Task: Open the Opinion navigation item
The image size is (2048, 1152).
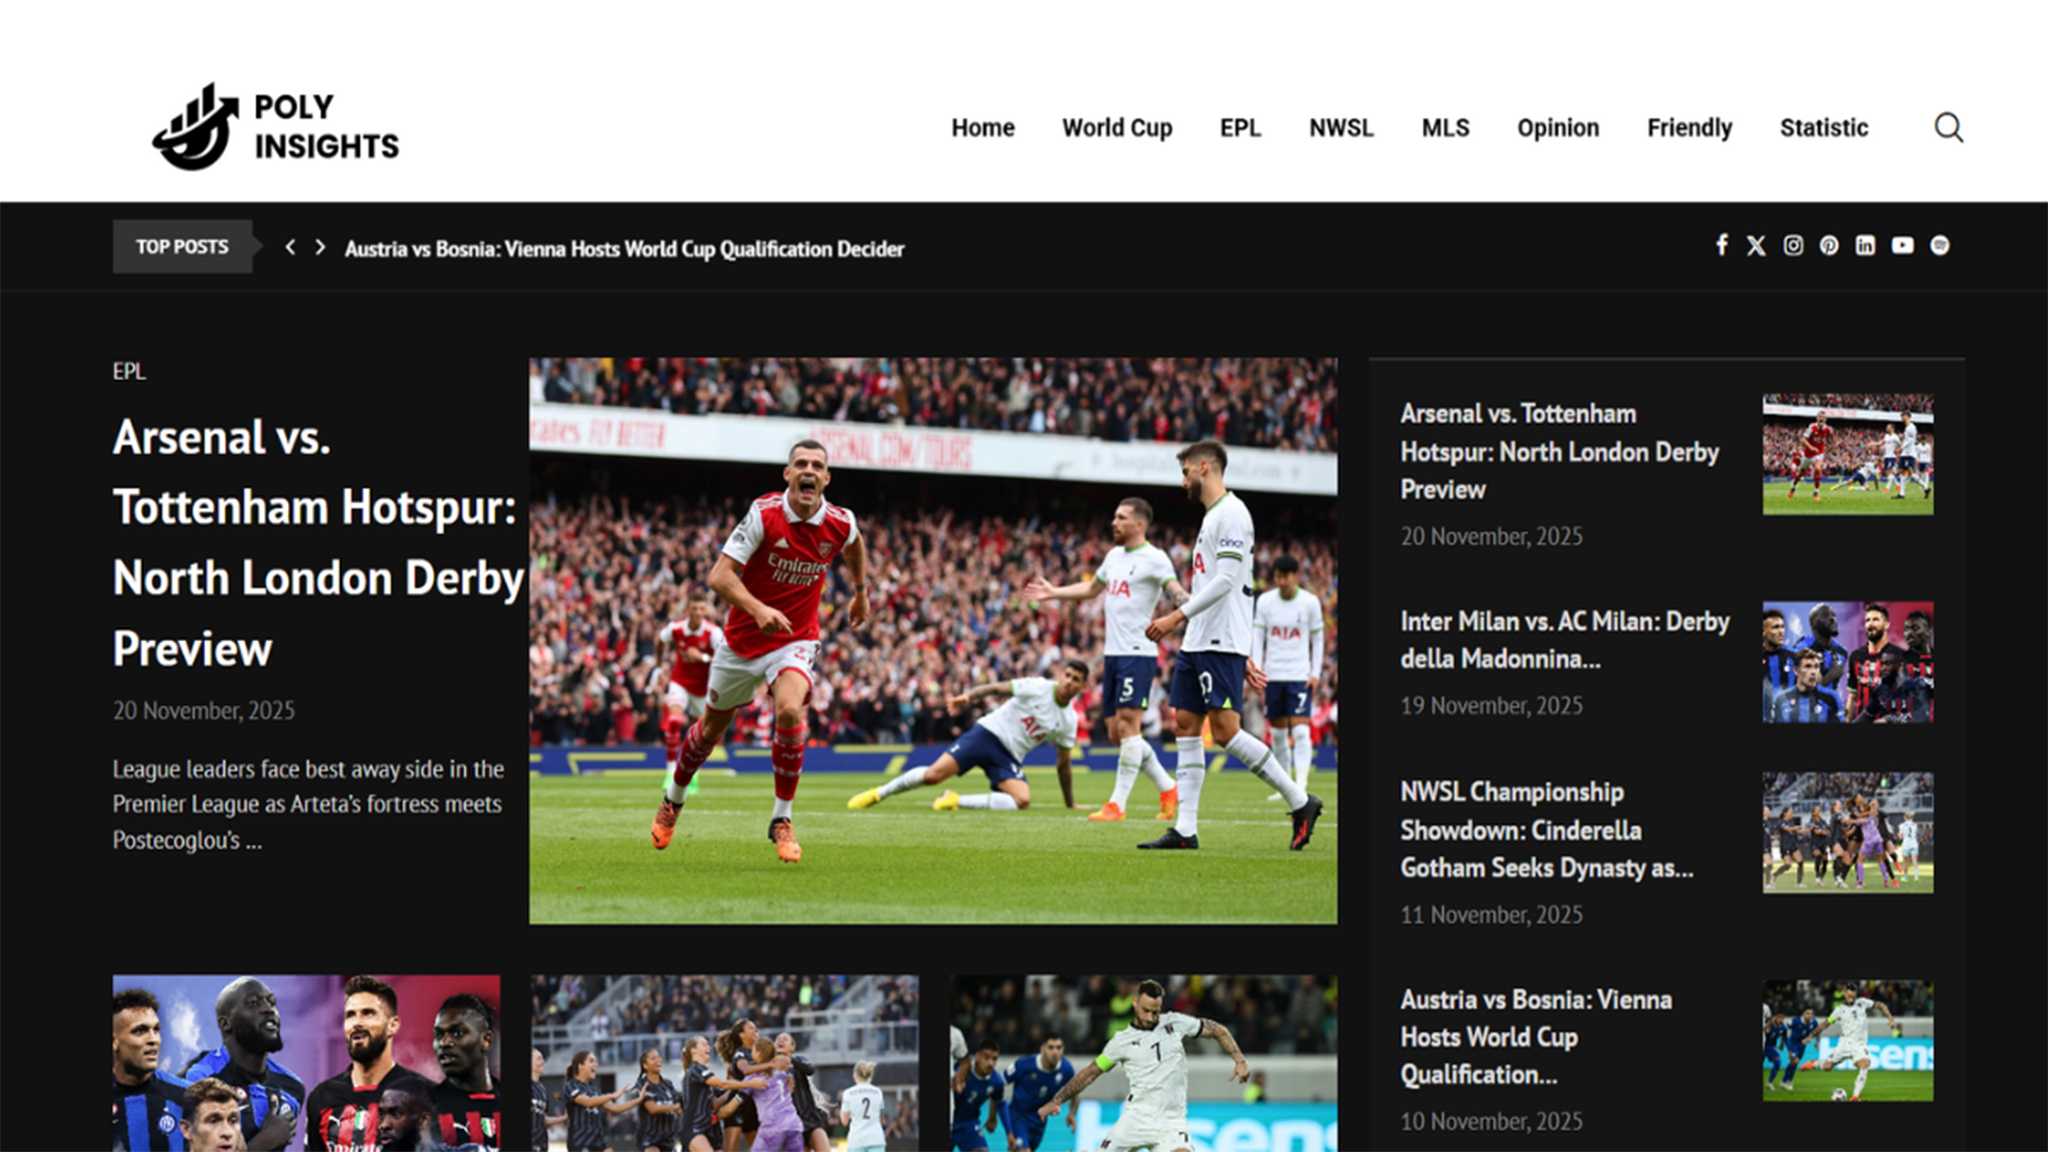Action: point(1557,128)
